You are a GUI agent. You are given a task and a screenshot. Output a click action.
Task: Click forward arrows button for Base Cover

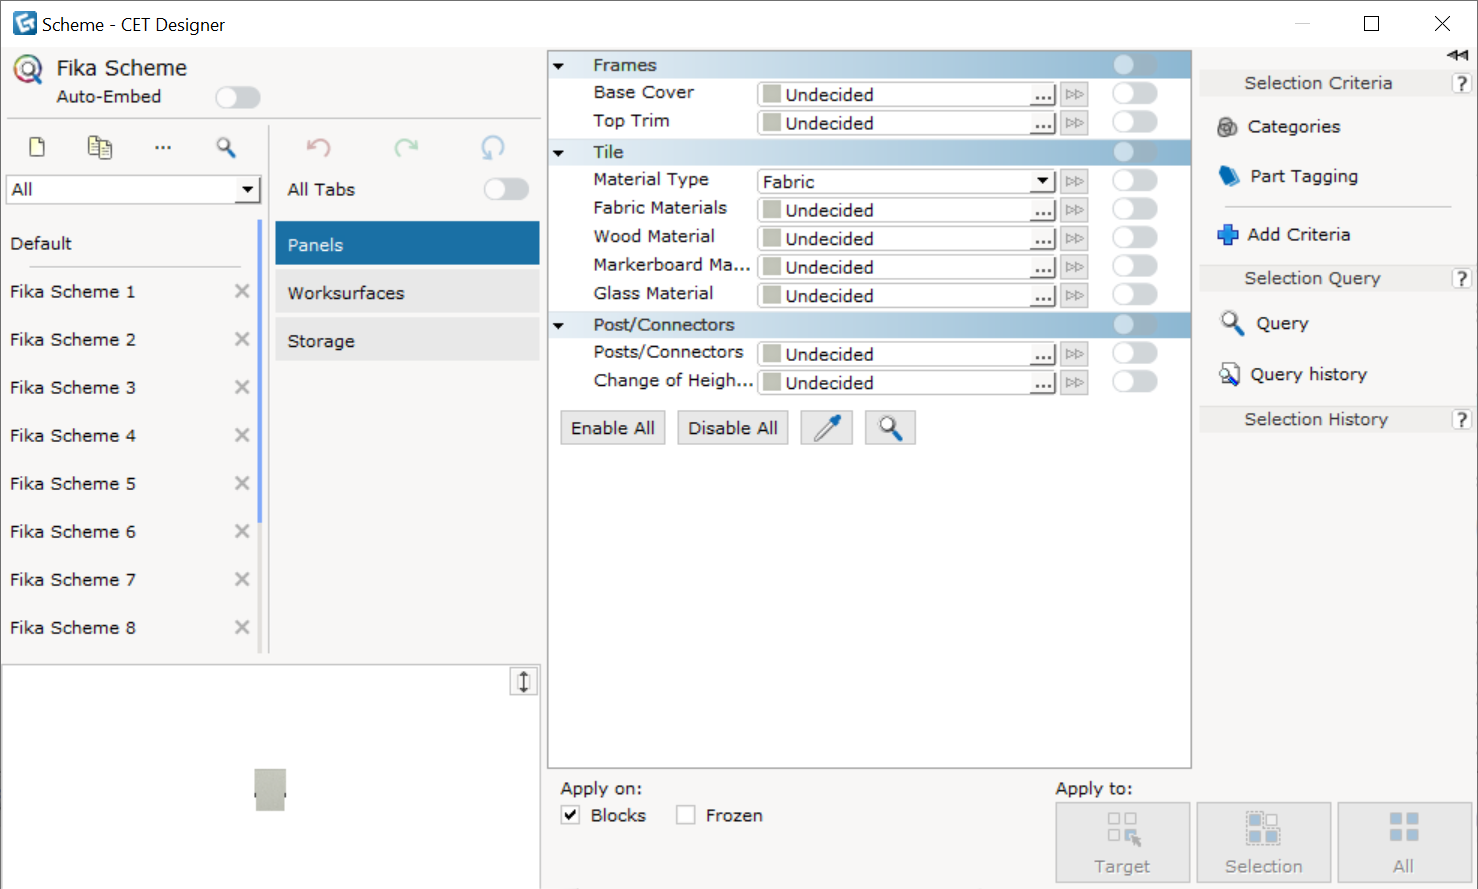tap(1075, 94)
